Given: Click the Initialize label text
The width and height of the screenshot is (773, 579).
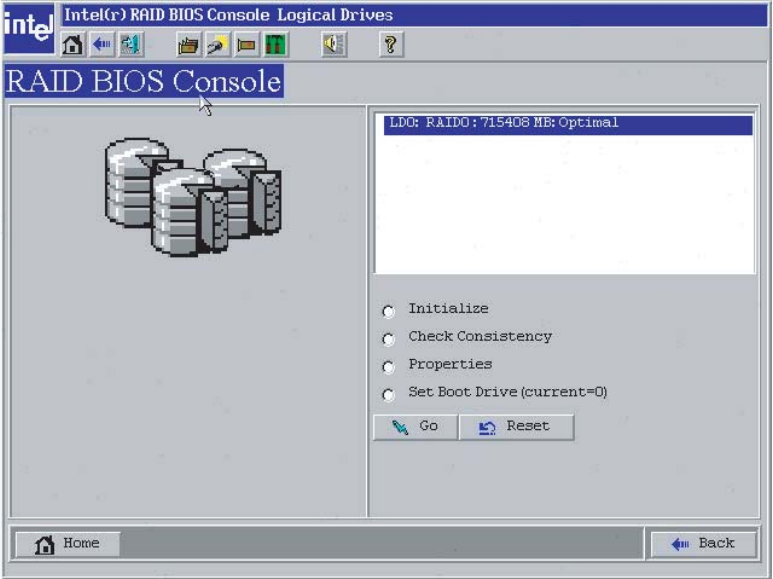Looking at the screenshot, I should click(449, 309).
